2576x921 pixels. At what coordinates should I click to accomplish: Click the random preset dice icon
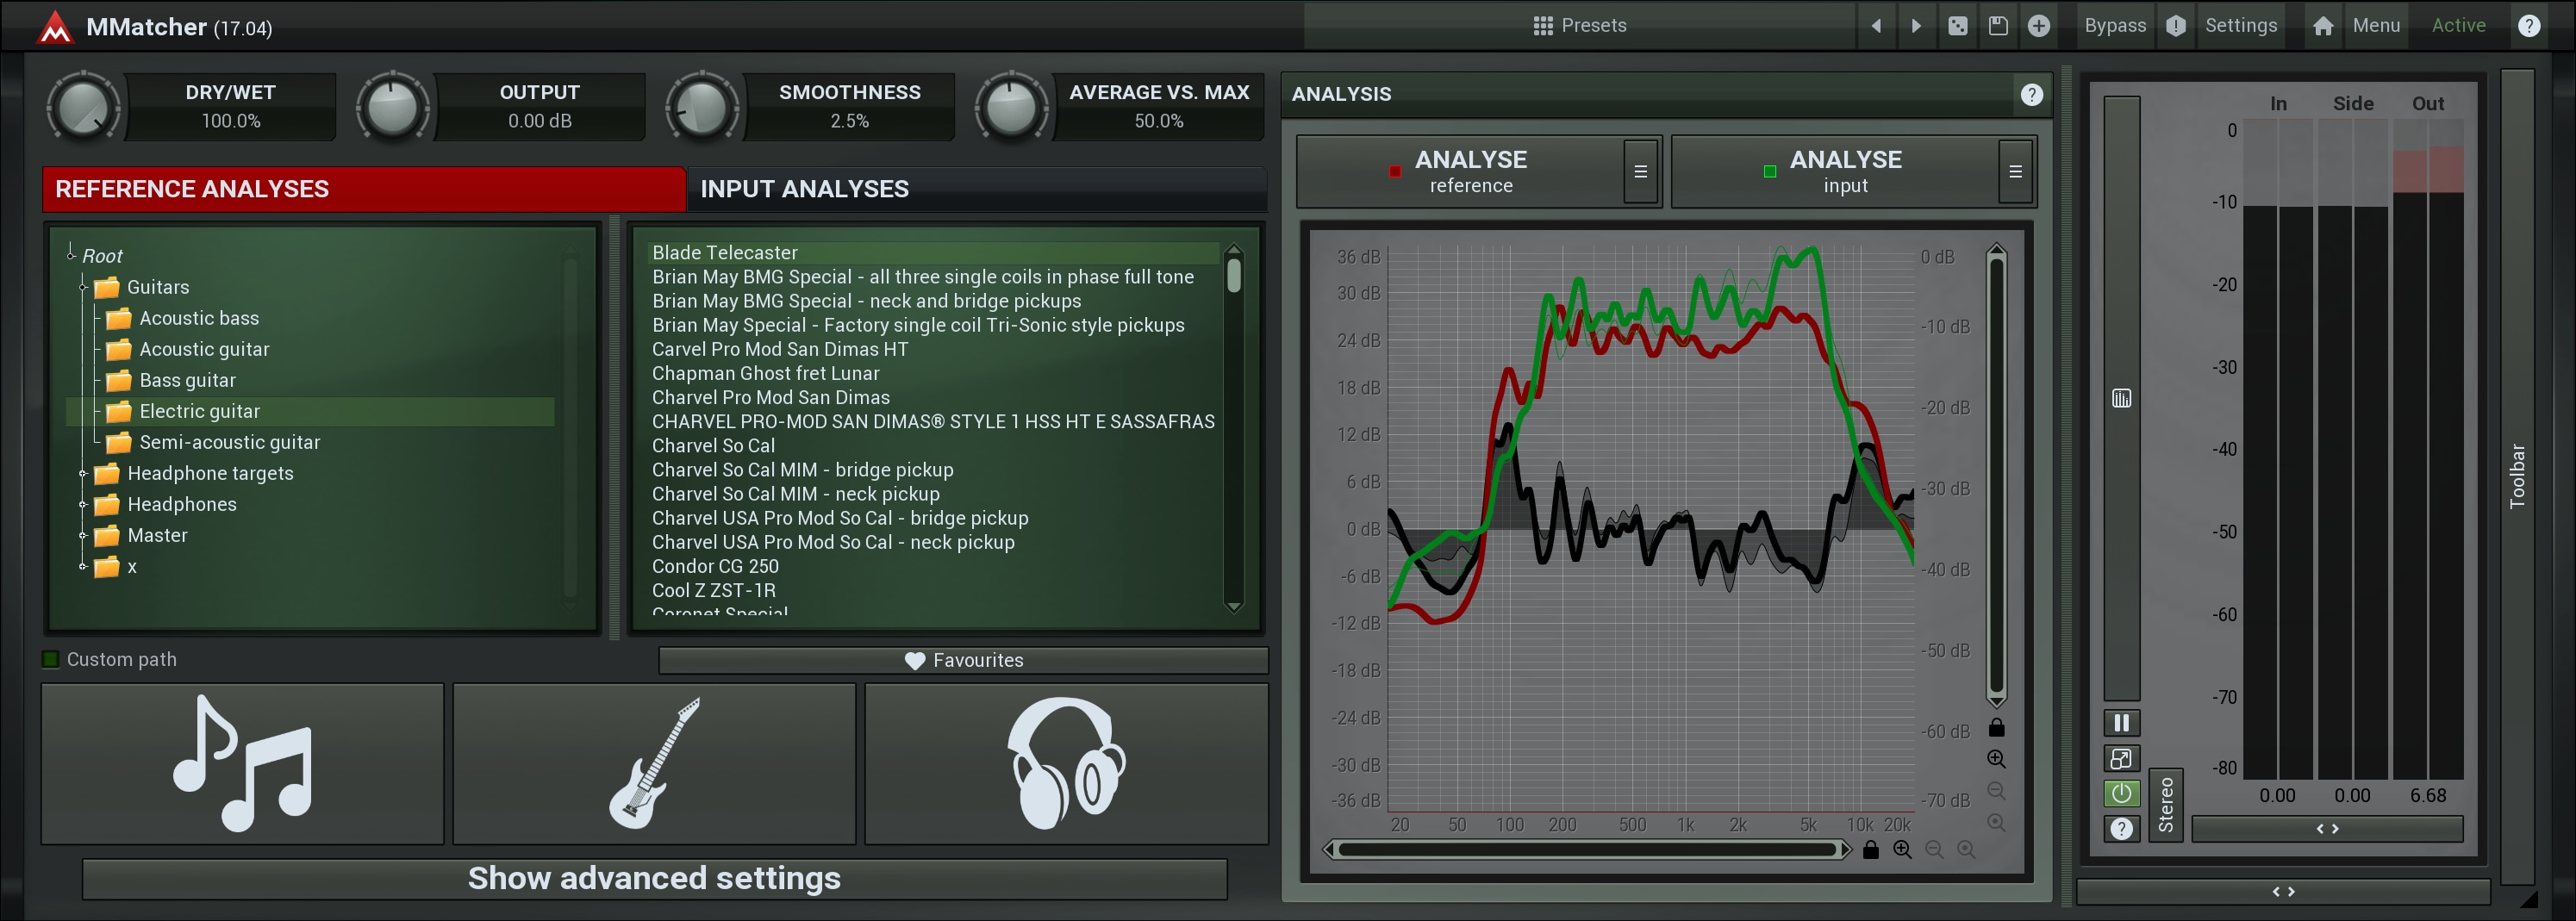[1957, 26]
